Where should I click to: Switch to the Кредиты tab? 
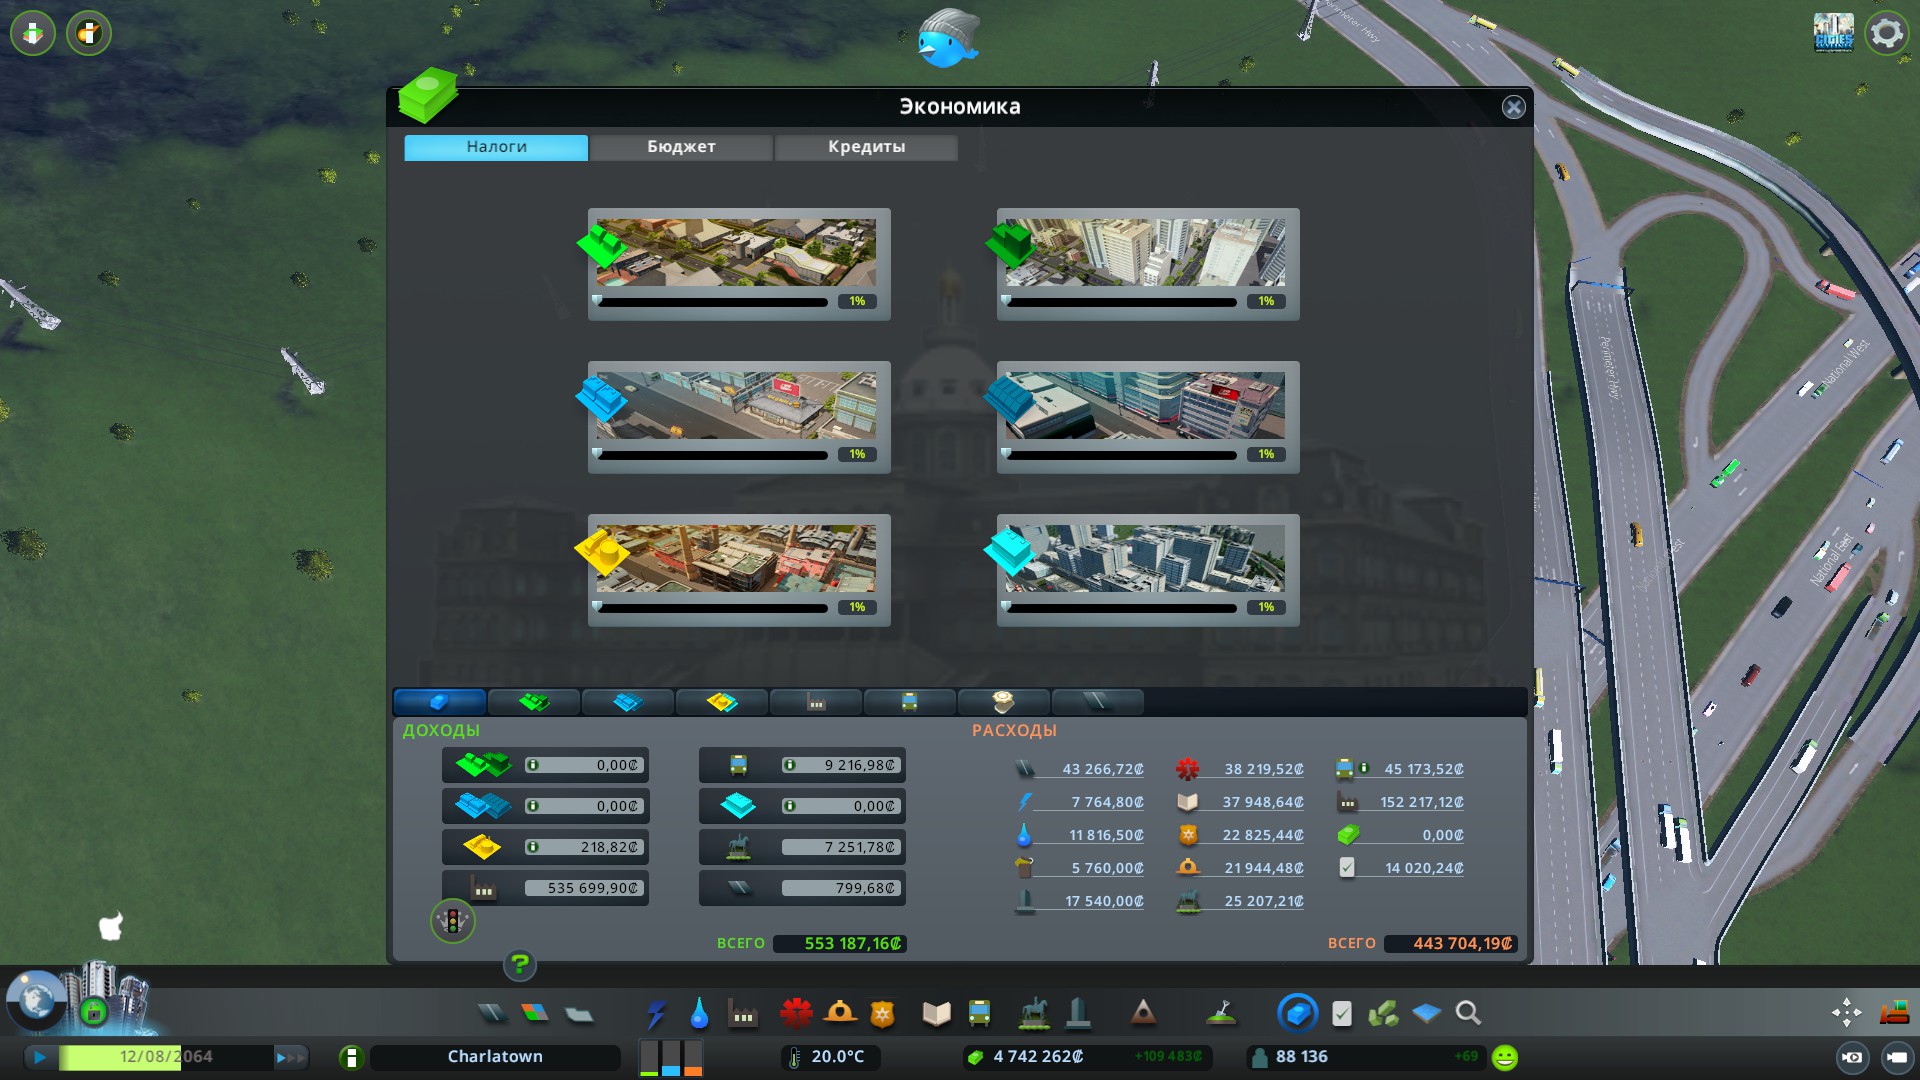[866, 147]
